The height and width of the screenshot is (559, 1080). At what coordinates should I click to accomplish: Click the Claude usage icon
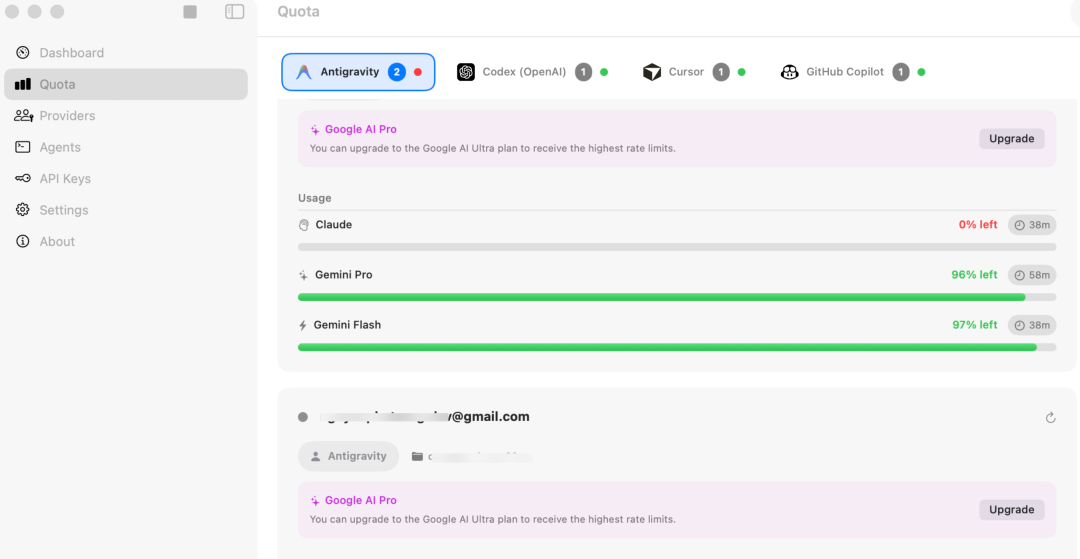pyautogui.click(x=304, y=224)
